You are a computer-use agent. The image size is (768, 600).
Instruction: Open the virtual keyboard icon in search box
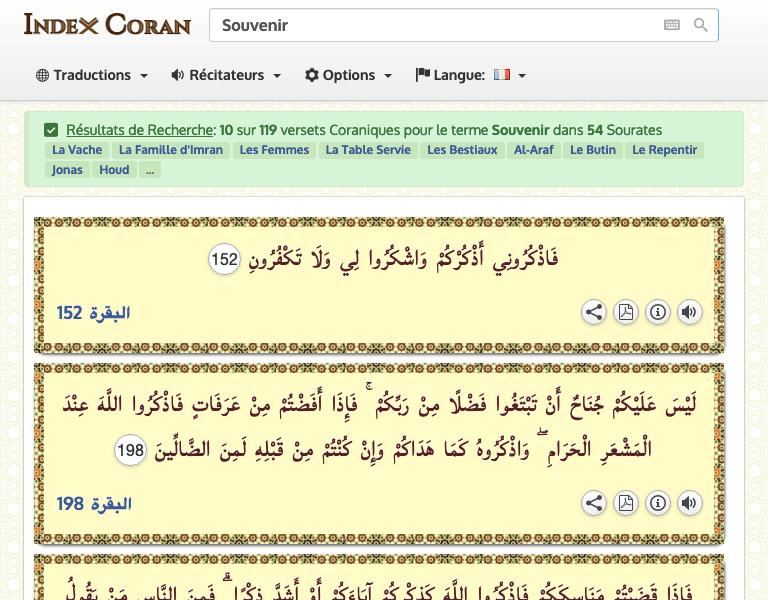[671, 26]
